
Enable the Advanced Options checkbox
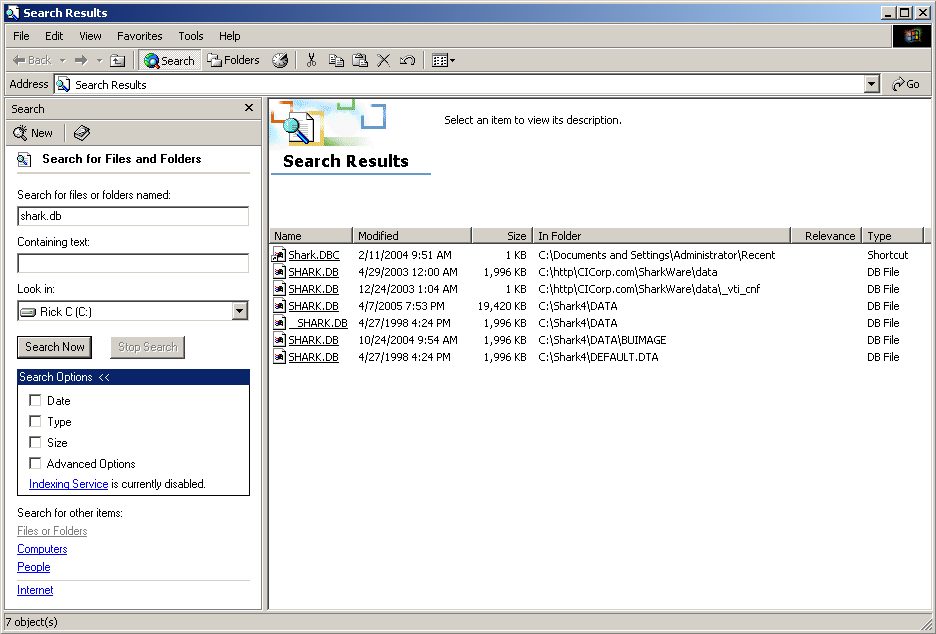click(35, 463)
